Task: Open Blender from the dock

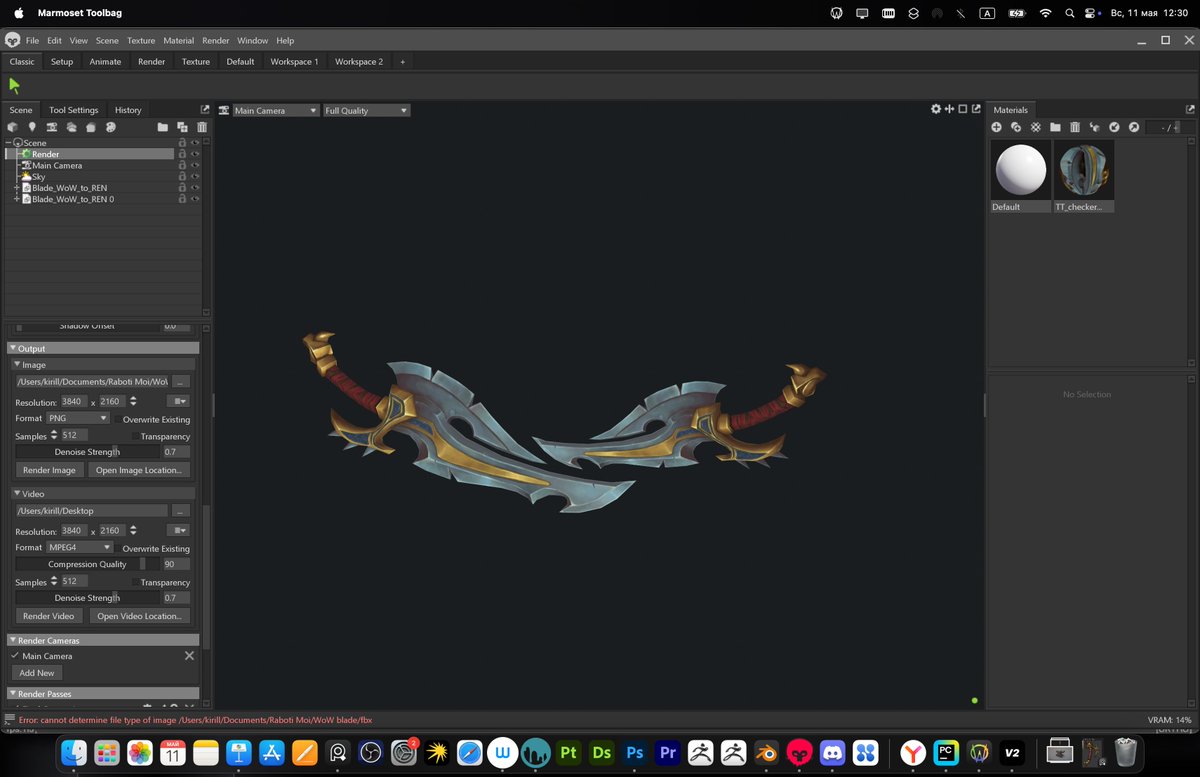Action: click(x=766, y=752)
